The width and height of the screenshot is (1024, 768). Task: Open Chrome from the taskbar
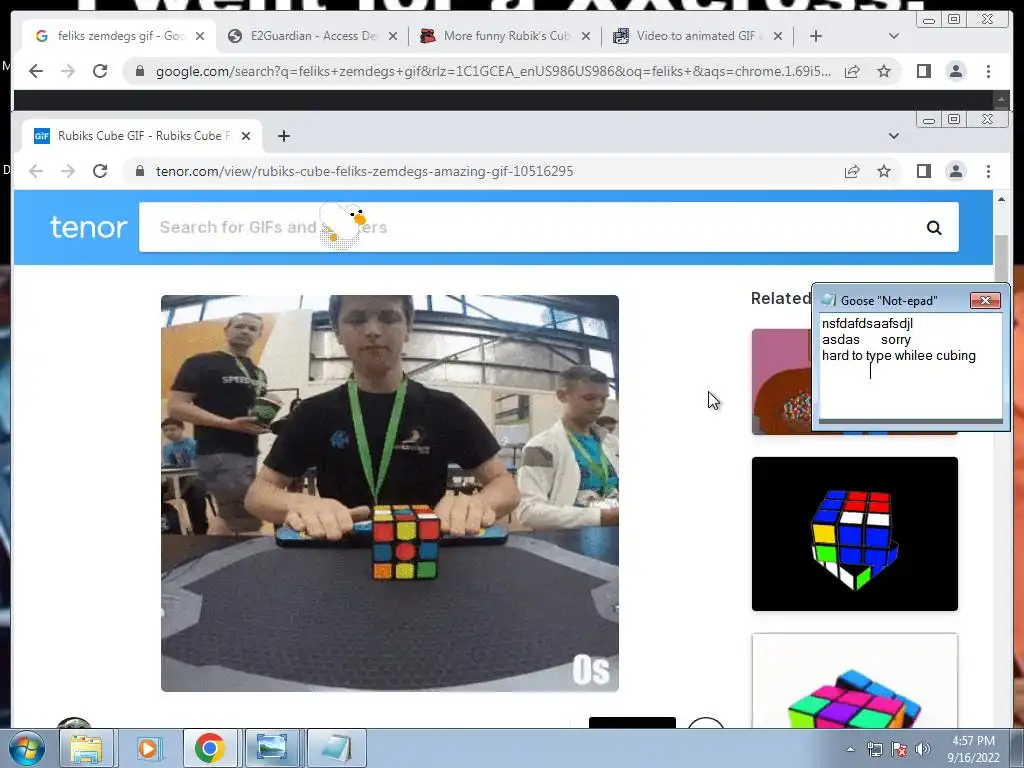pyautogui.click(x=209, y=748)
